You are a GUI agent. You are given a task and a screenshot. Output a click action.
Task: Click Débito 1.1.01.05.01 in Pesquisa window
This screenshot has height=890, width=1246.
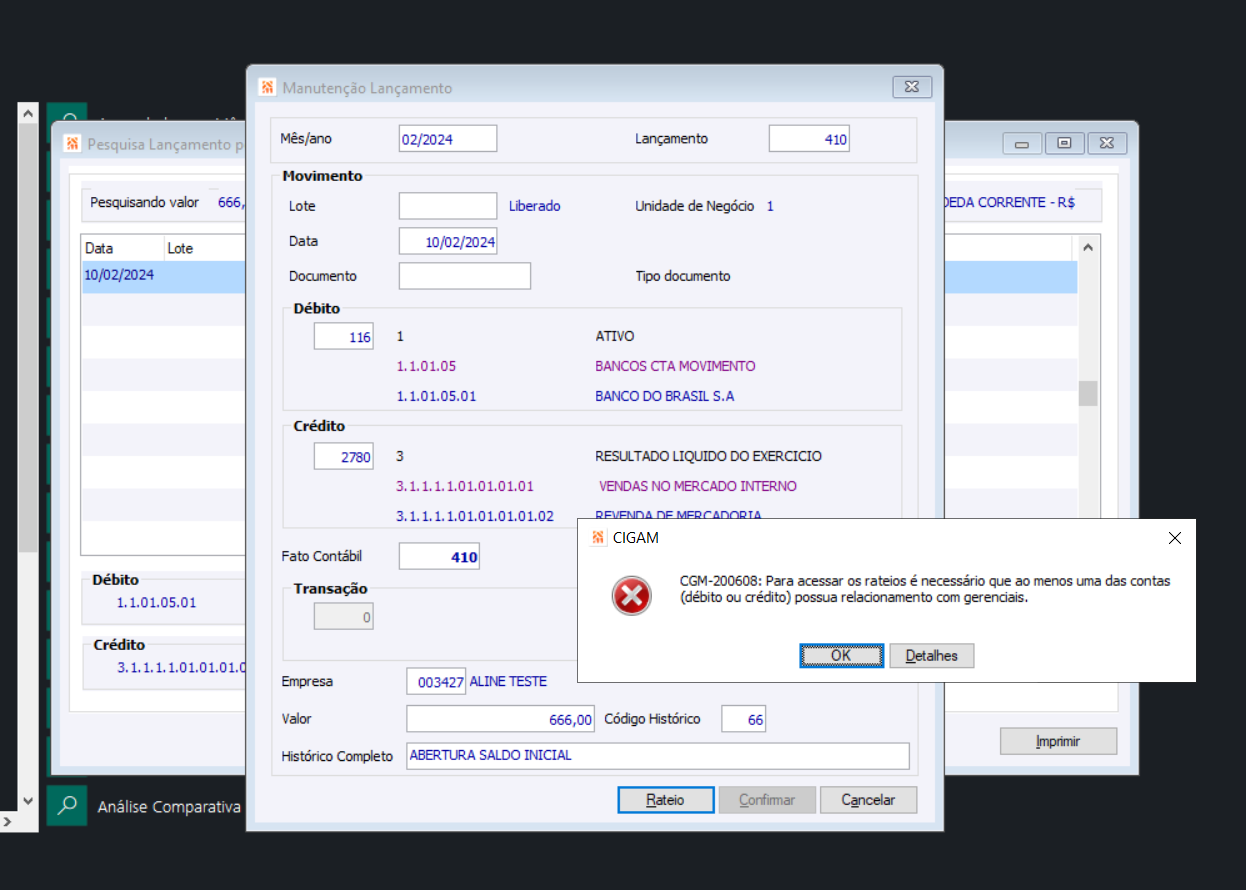157,602
